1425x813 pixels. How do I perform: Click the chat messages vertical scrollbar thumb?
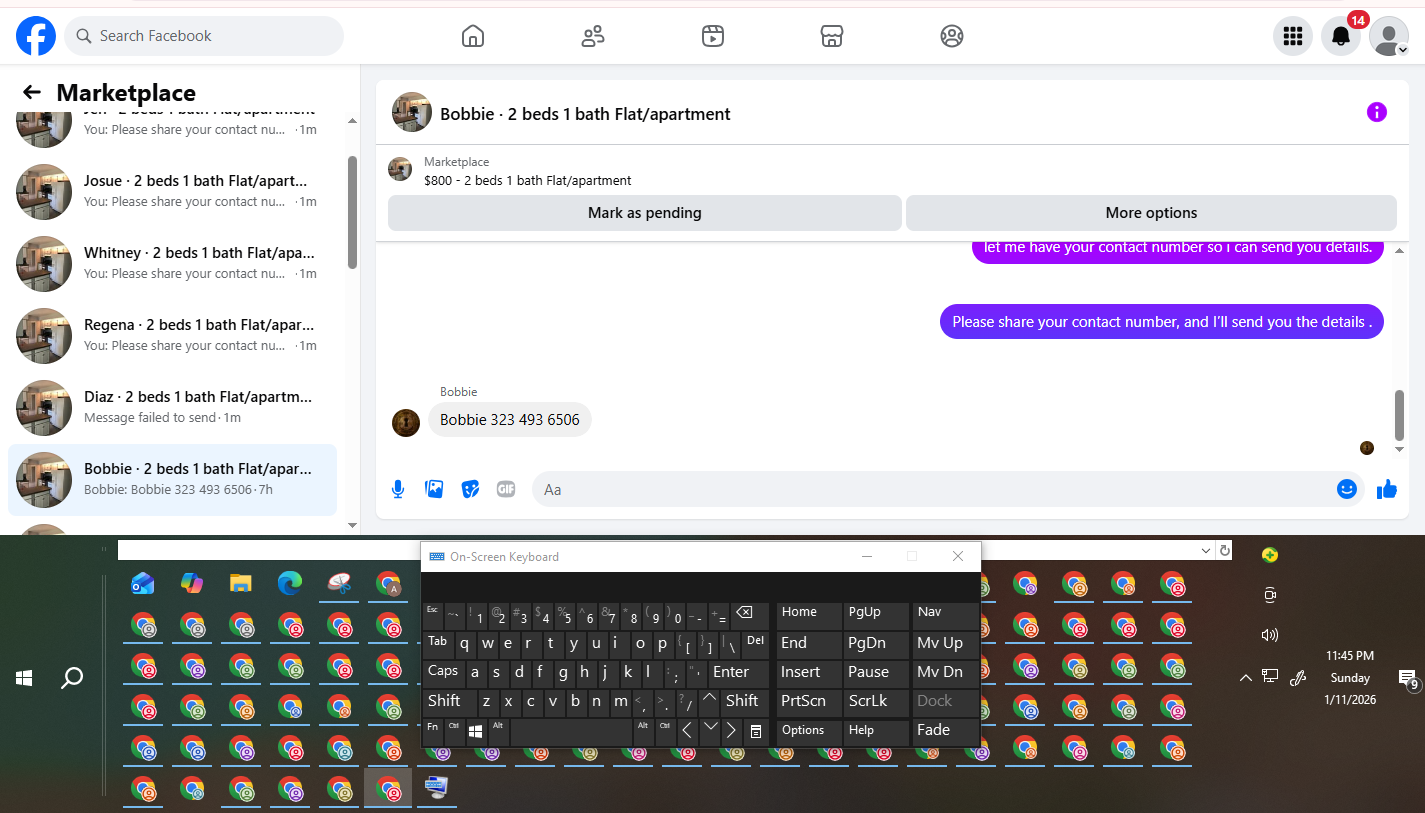(x=1400, y=415)
